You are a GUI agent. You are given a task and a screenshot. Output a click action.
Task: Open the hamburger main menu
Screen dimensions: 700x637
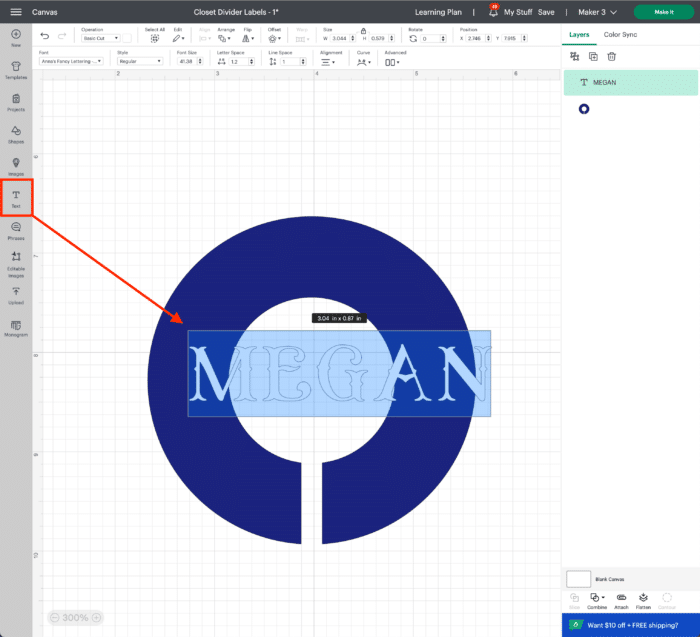[x=16, y=12]
